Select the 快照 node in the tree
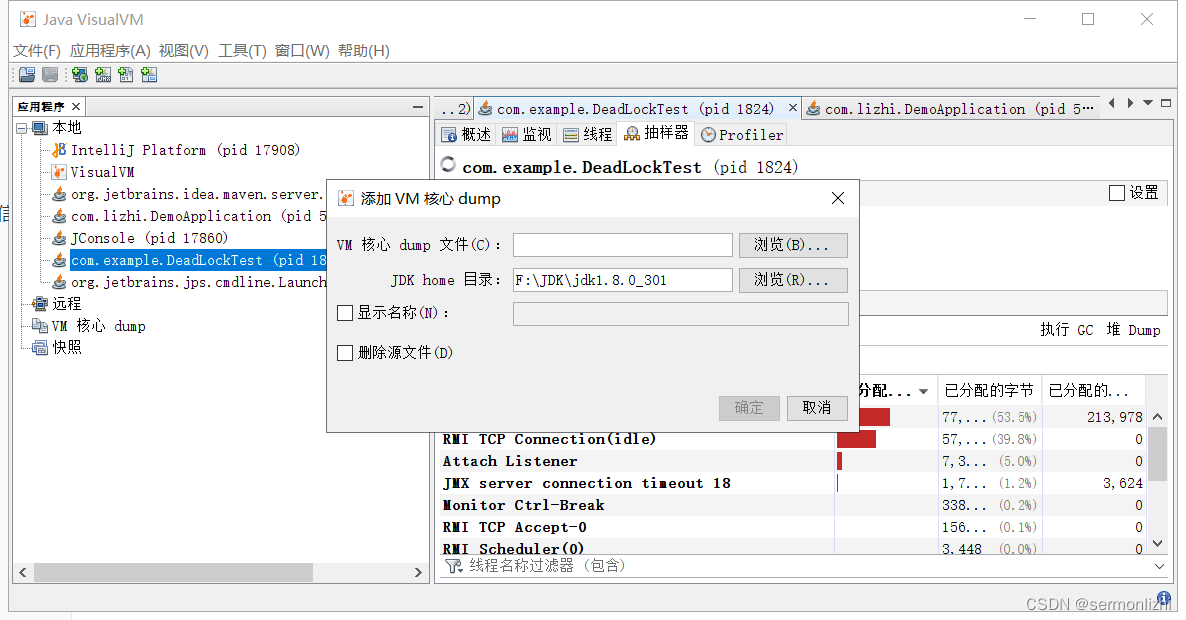 point(67,348)
